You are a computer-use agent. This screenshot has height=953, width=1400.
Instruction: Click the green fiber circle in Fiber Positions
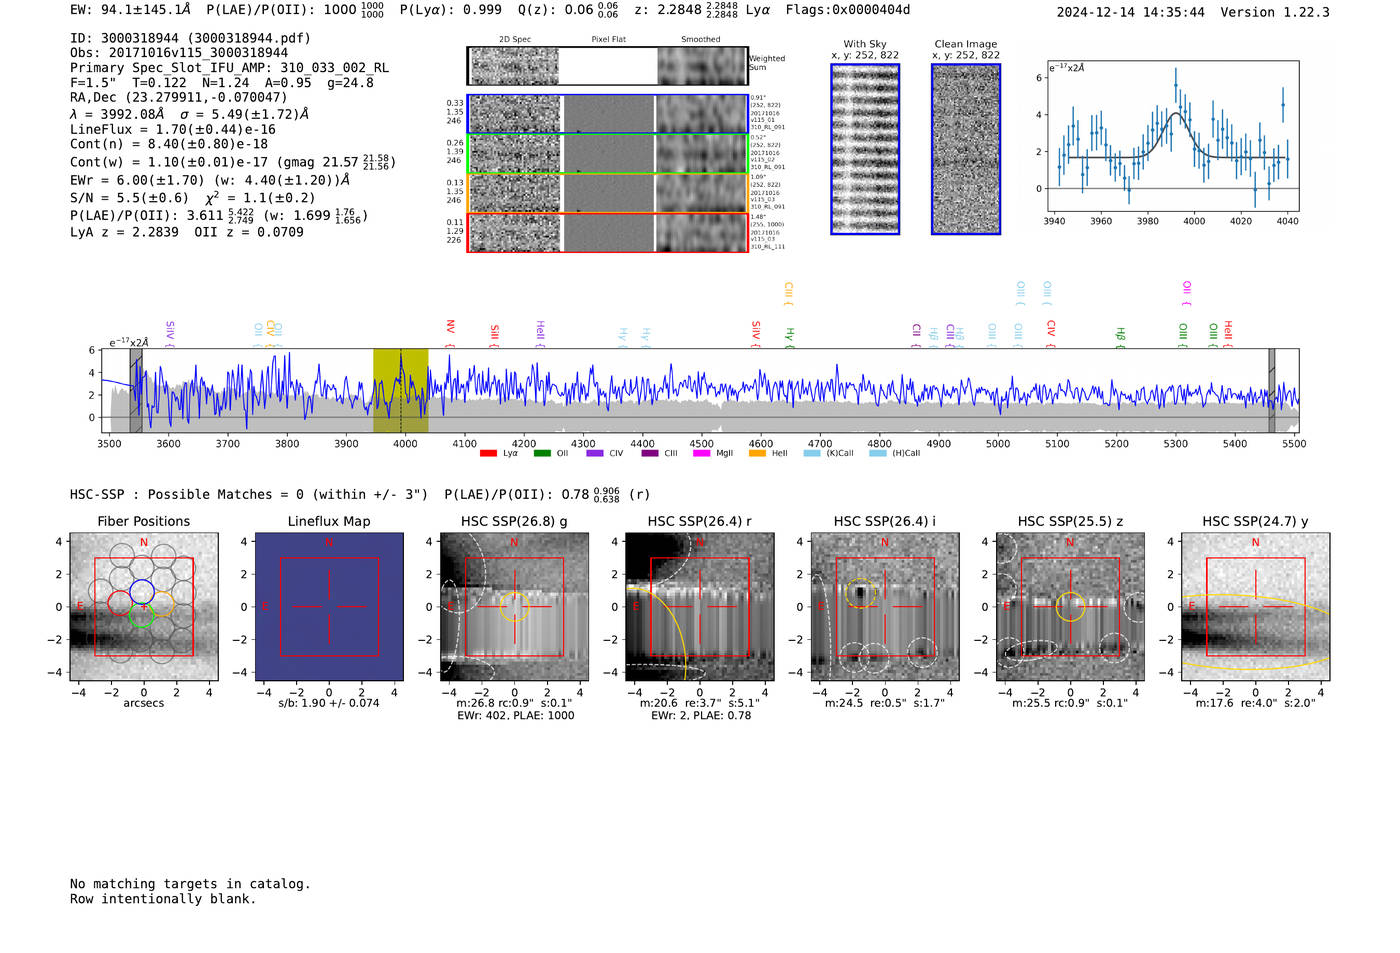142,615
